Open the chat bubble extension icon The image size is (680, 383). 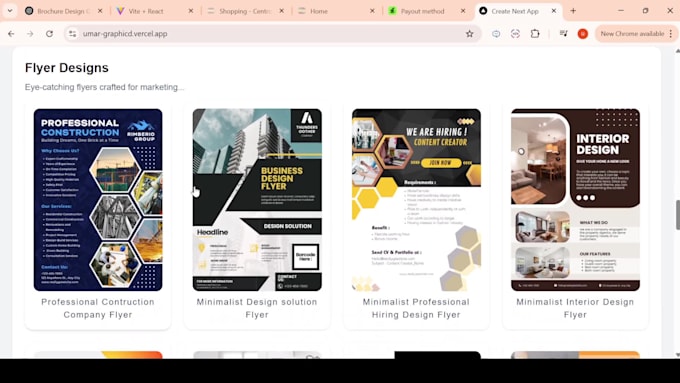496,33
